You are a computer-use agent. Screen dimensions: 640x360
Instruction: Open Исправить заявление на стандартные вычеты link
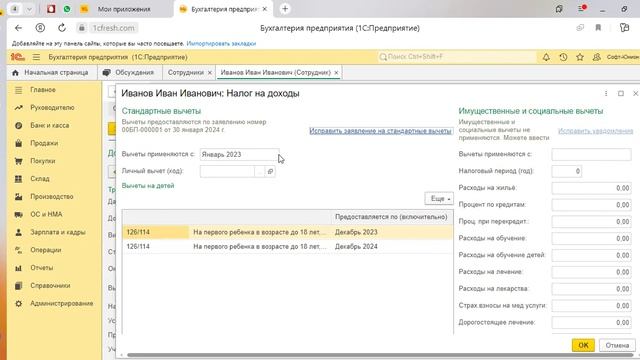point(380,131)
